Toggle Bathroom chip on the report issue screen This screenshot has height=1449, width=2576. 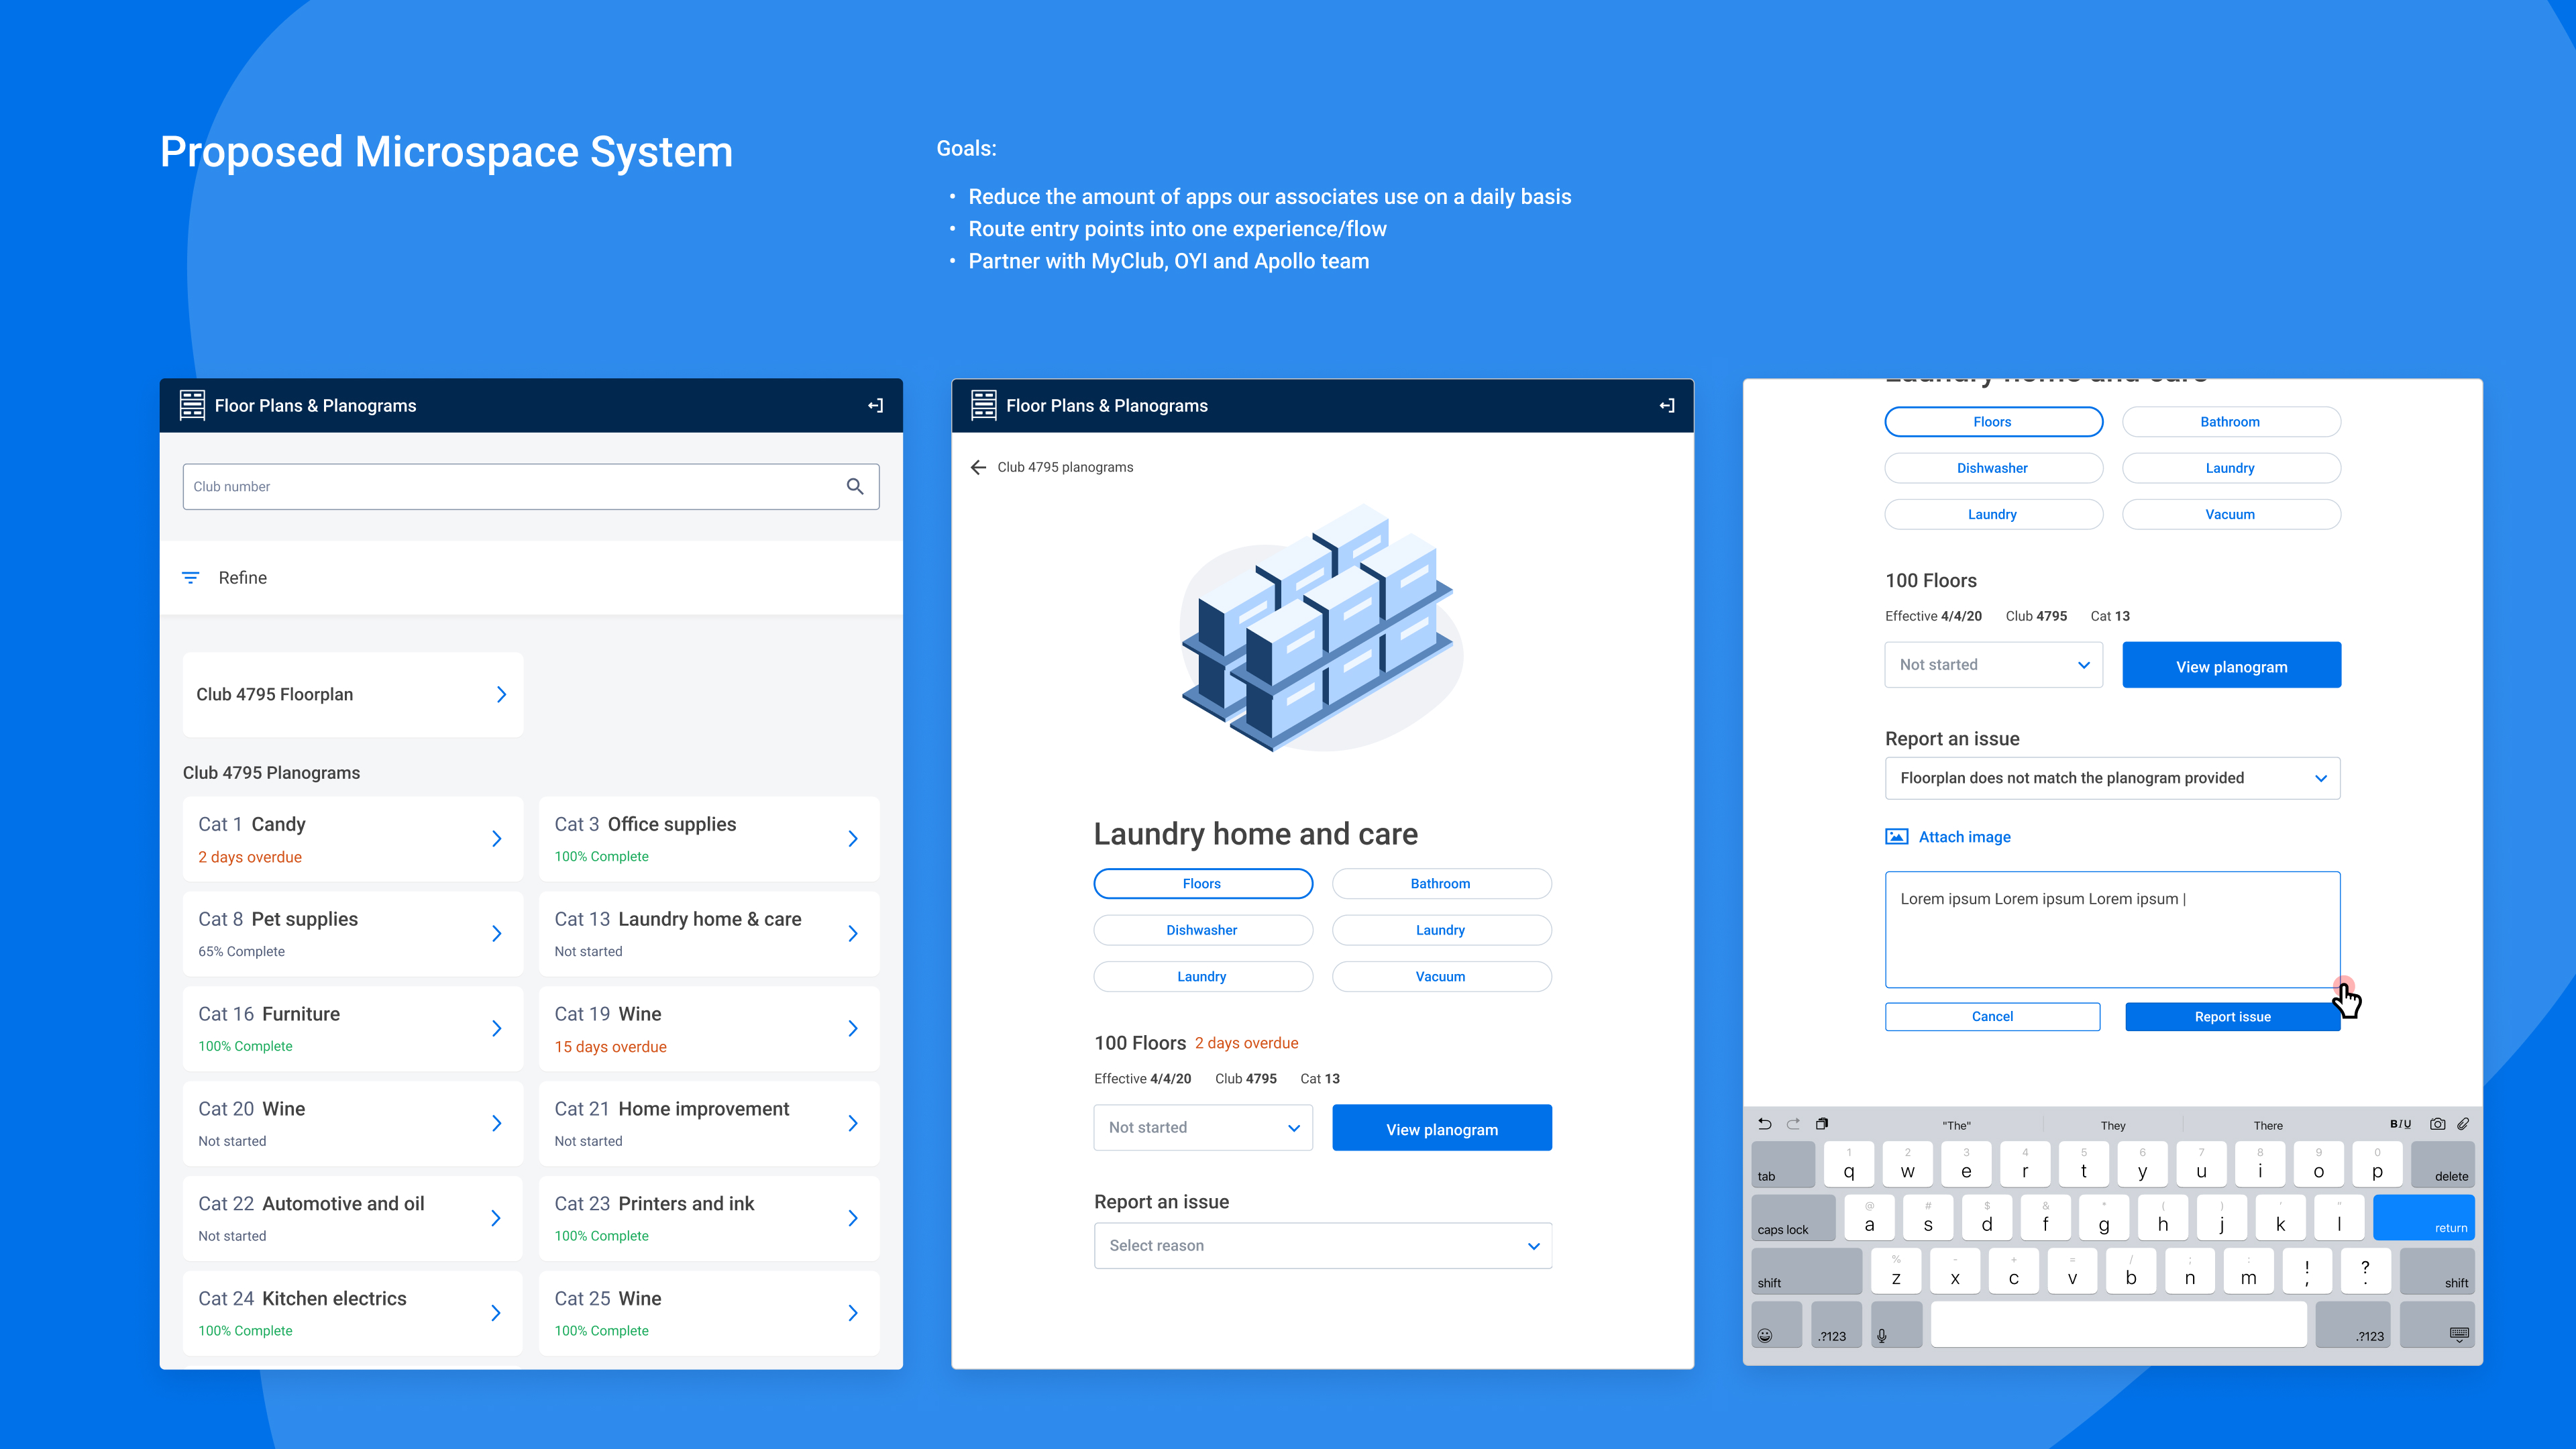tap(2231, 422)
